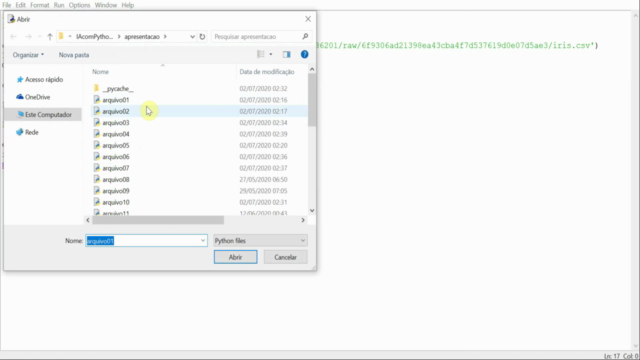Image resolution: width=640 pixels, height=360 pixels.
Task: Click the arquivo01 file icon
Action: click(x=97, y=100)
